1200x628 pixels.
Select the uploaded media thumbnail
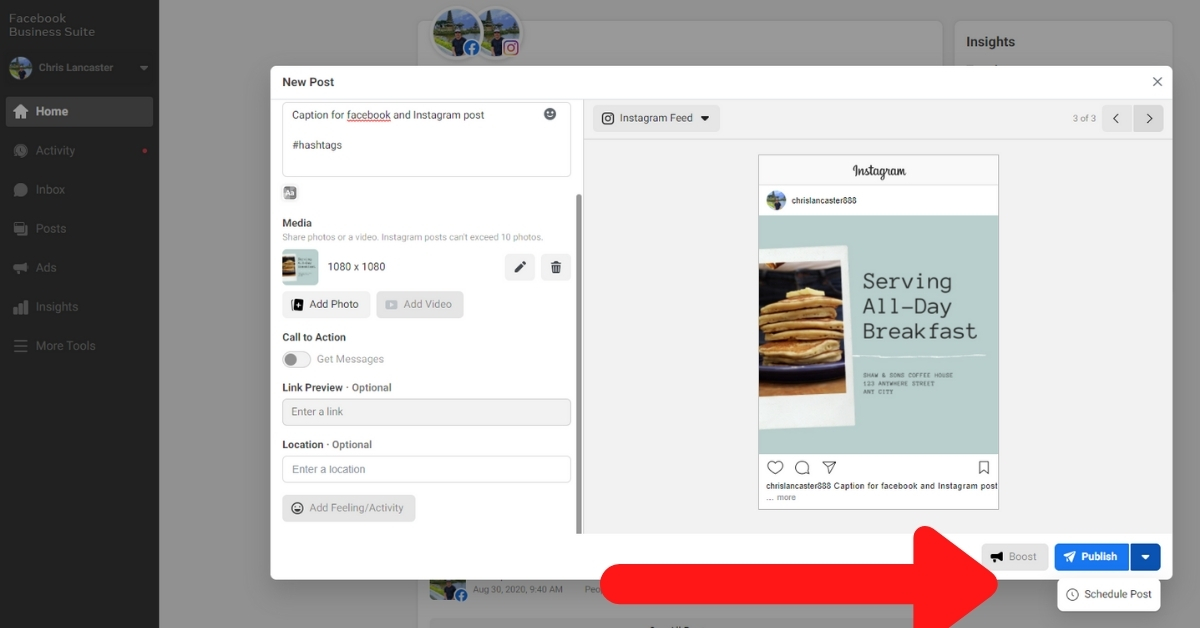[301, 267]
